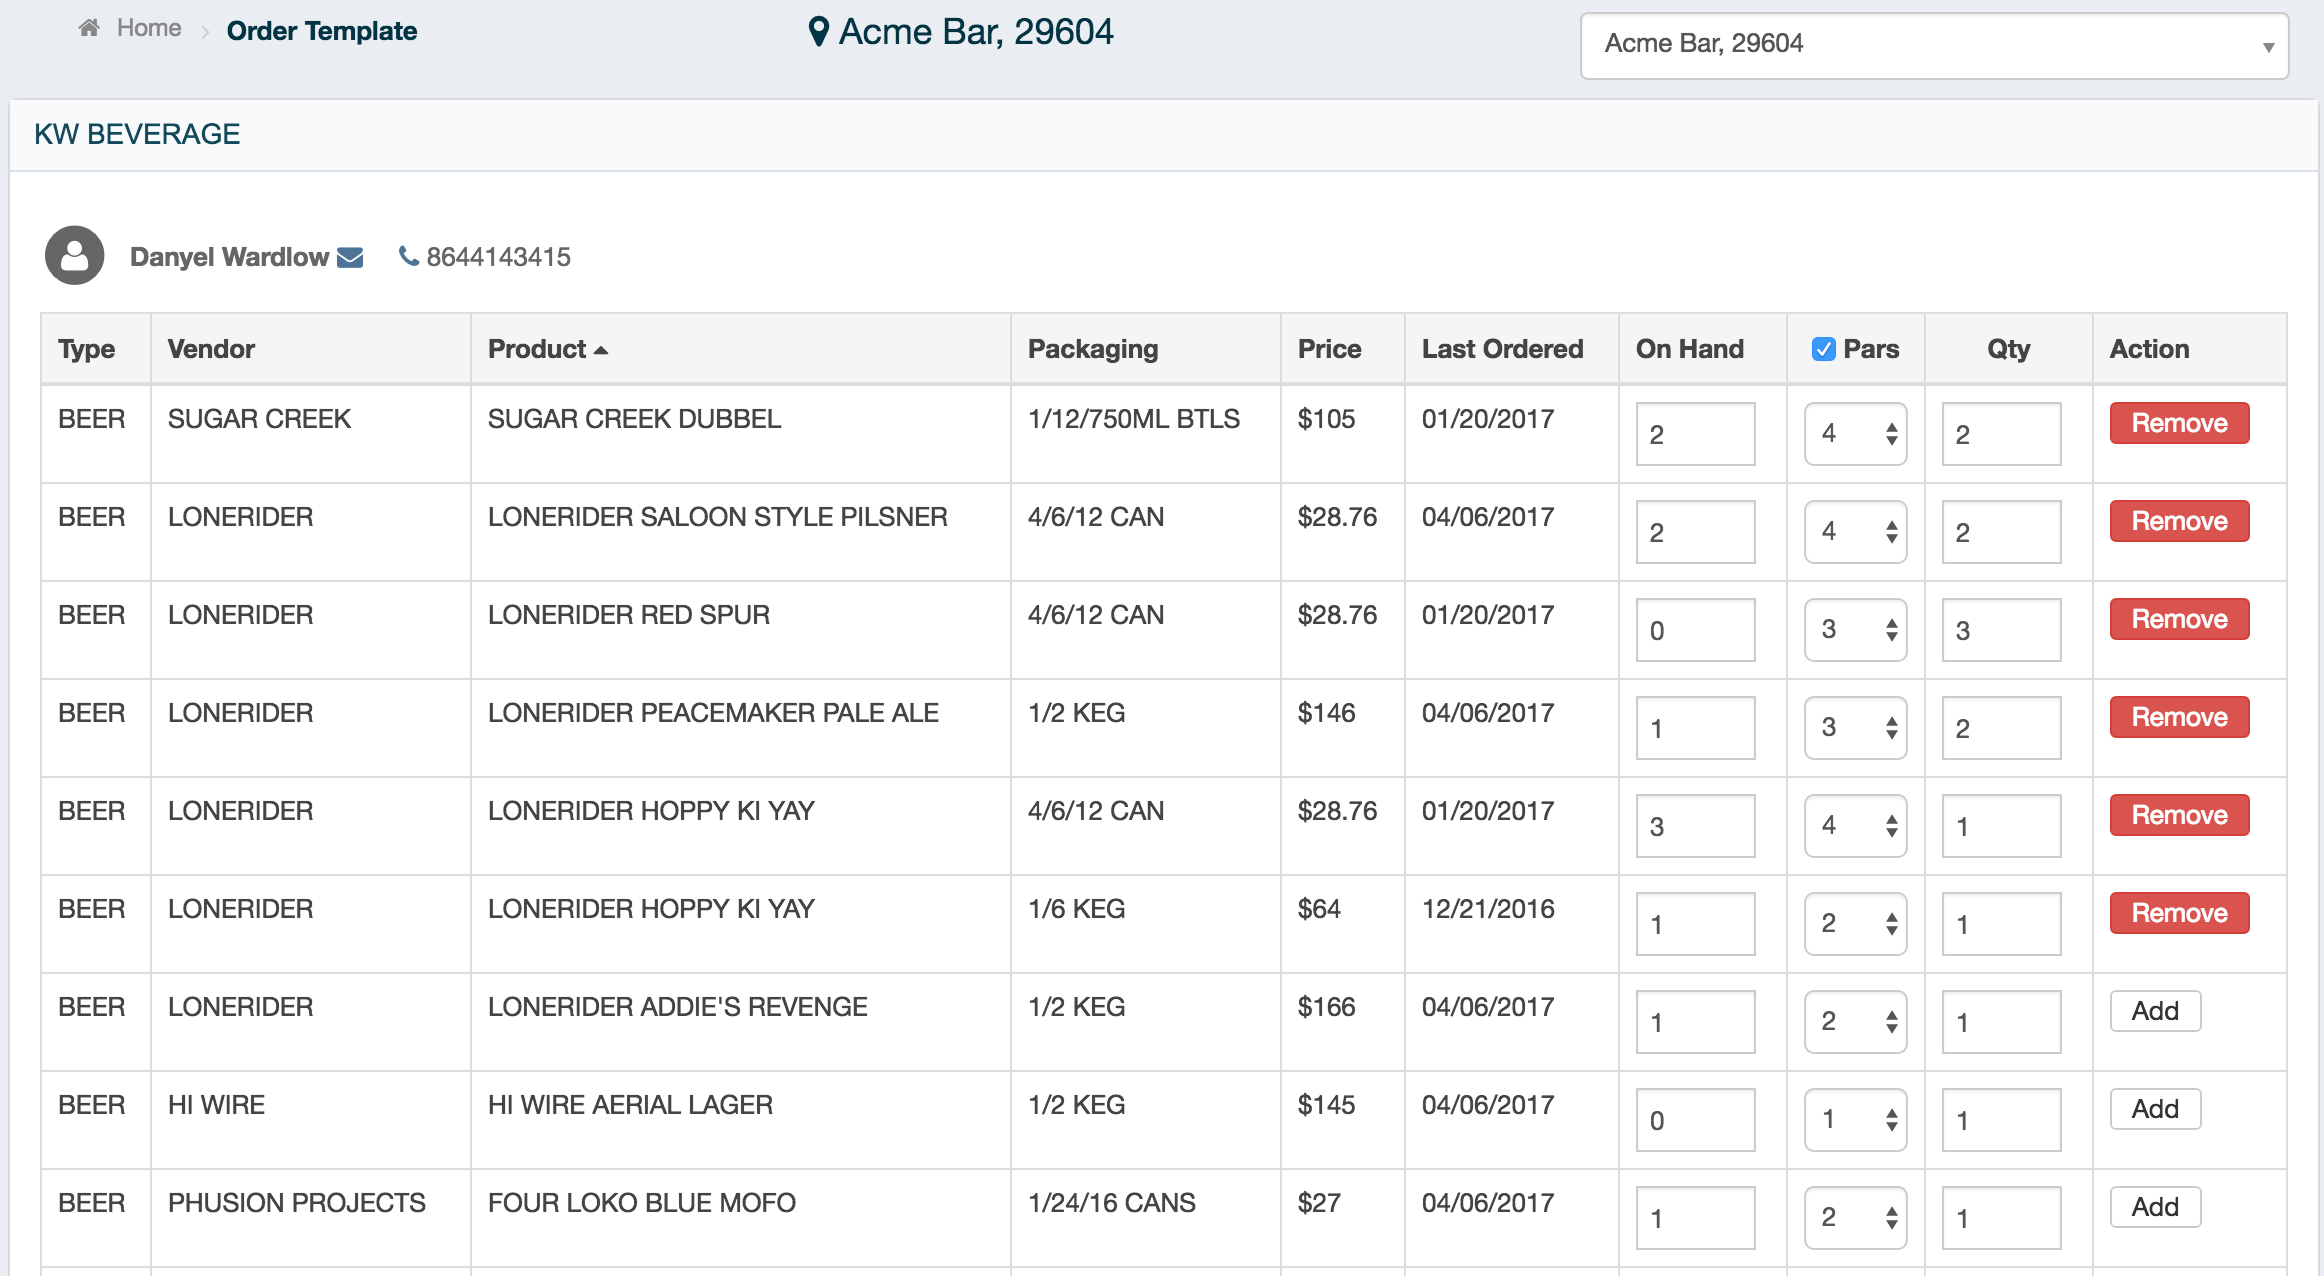
Task: Click Qty field for Sugar Creek Dubbel
Action: click(x=2001, y=434)
